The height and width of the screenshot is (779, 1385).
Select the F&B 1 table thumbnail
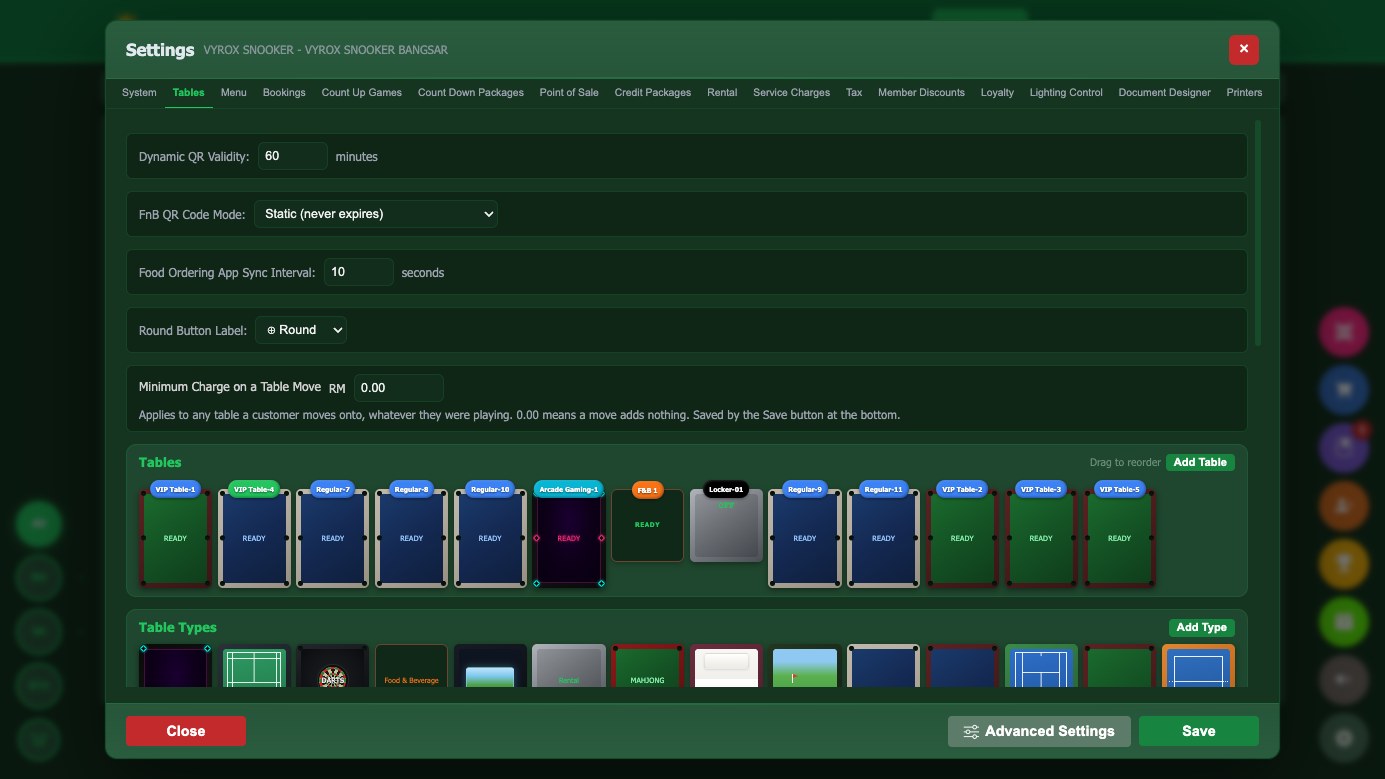click(647, 524)
